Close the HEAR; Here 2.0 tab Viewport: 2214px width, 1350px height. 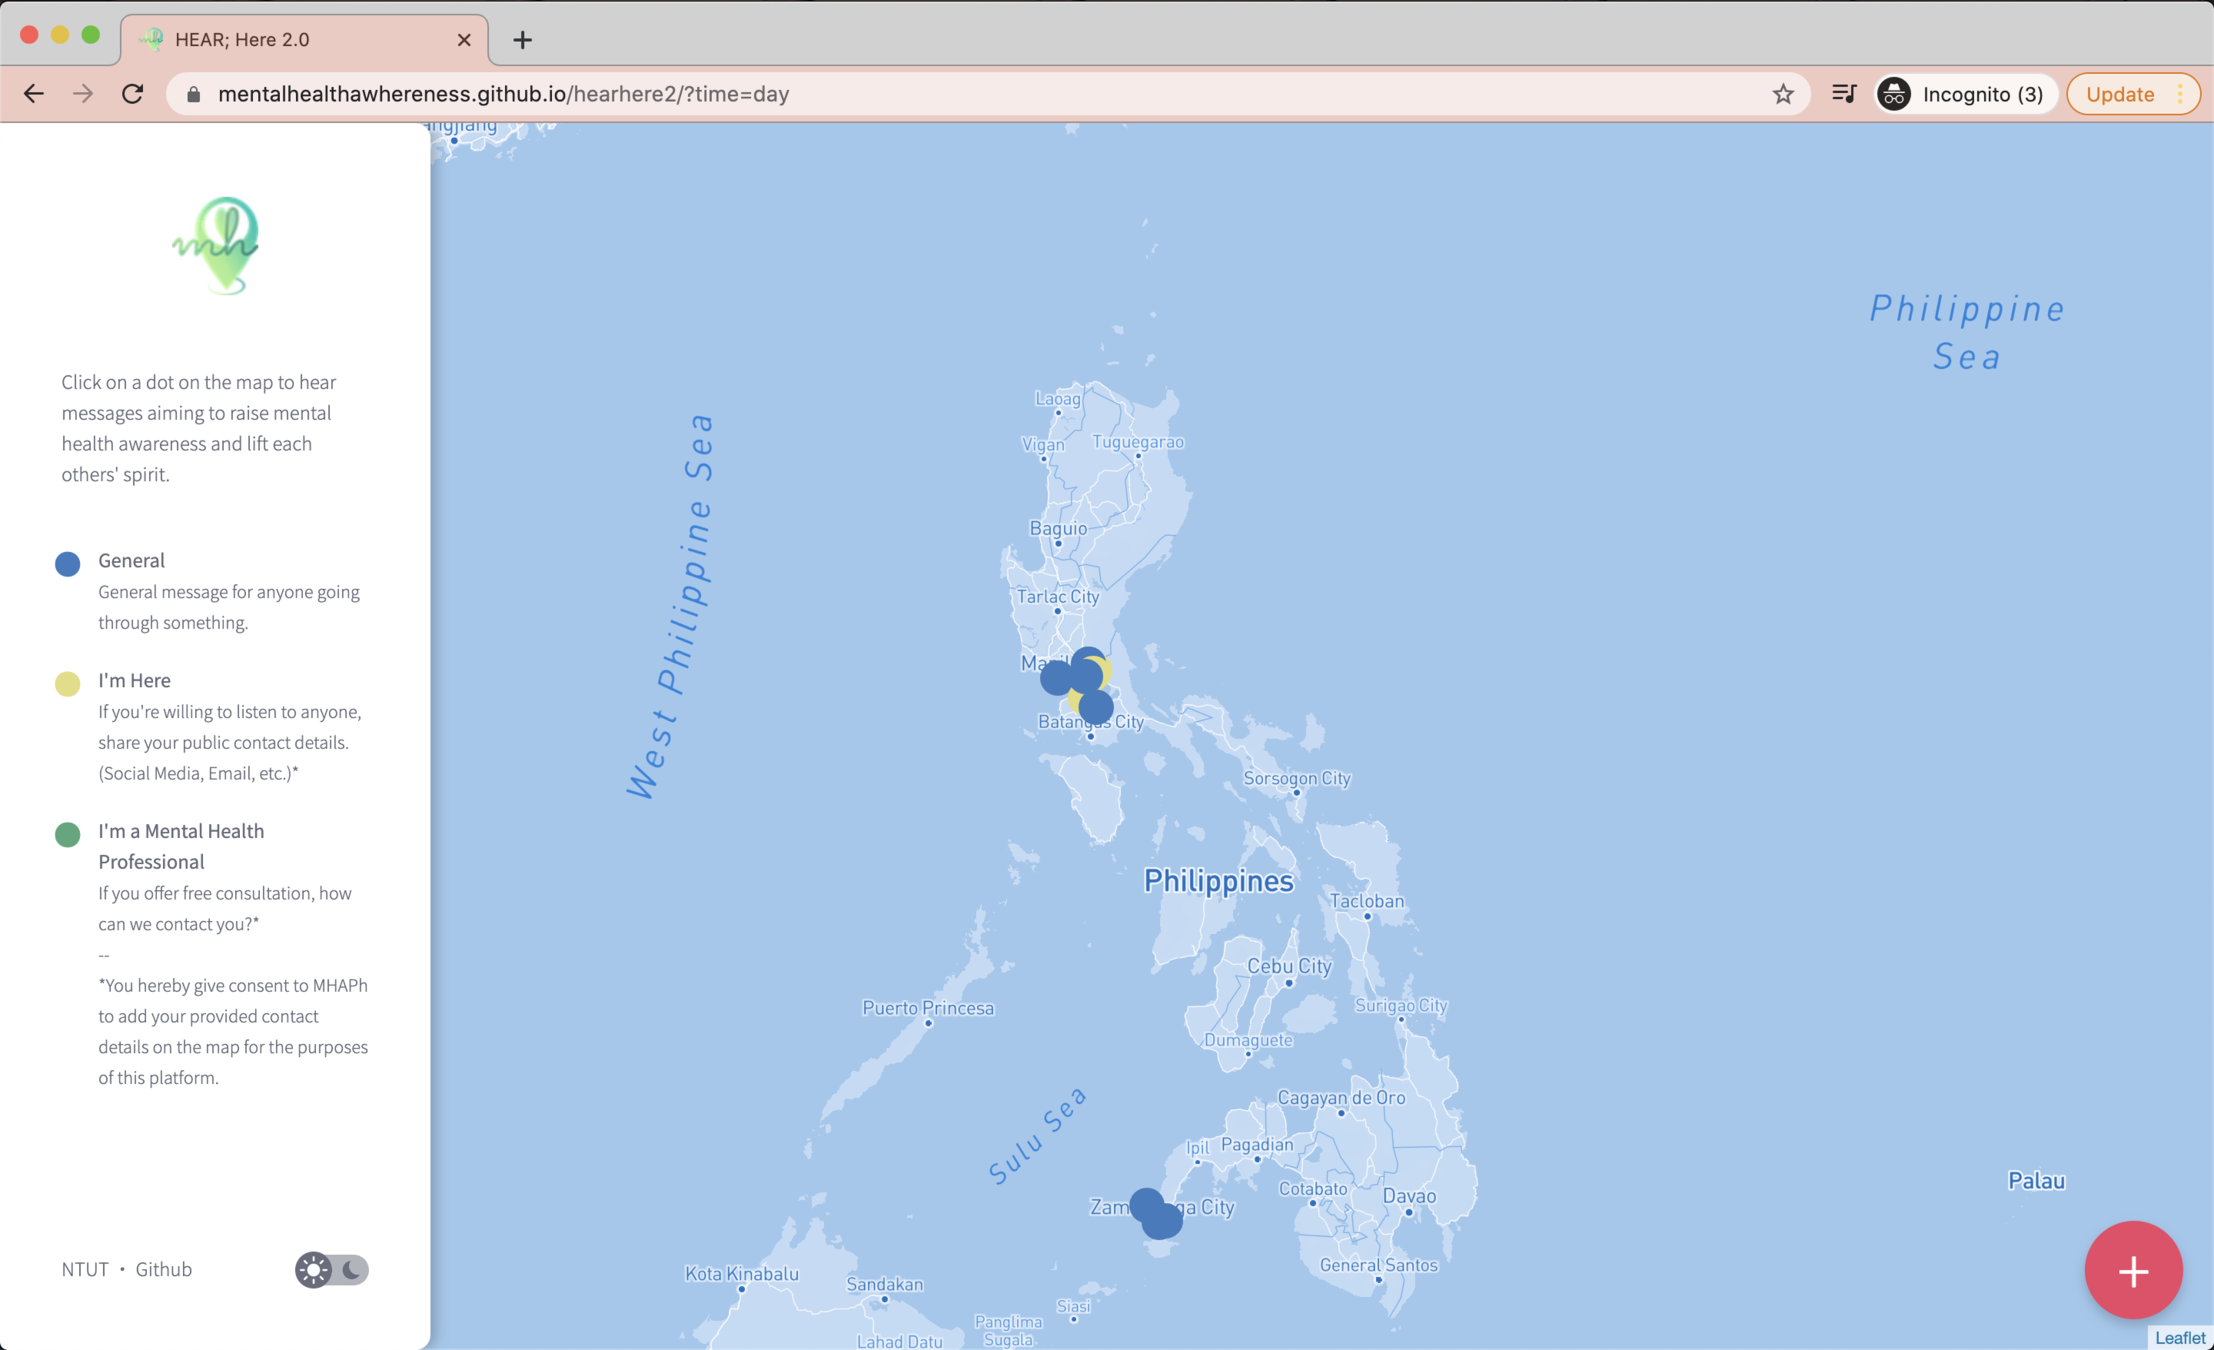463,40
